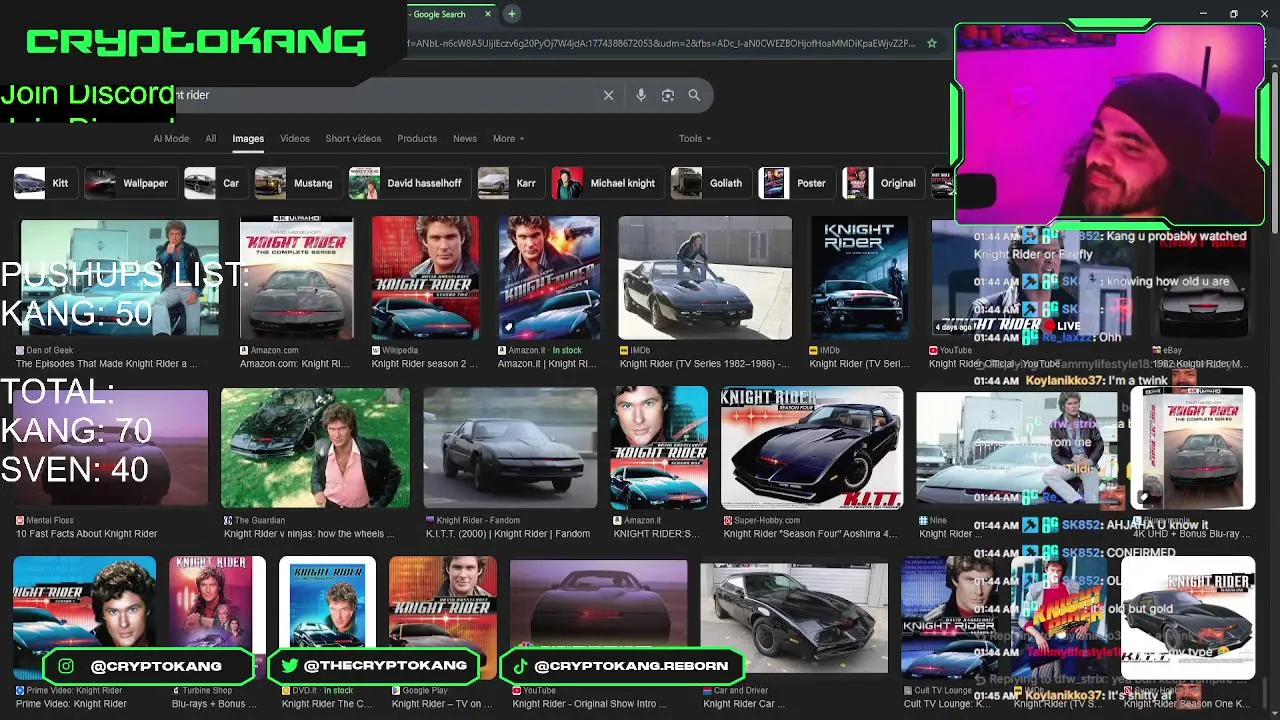
Task: Open Google Lens image search icon
Action: coord(668,95)
